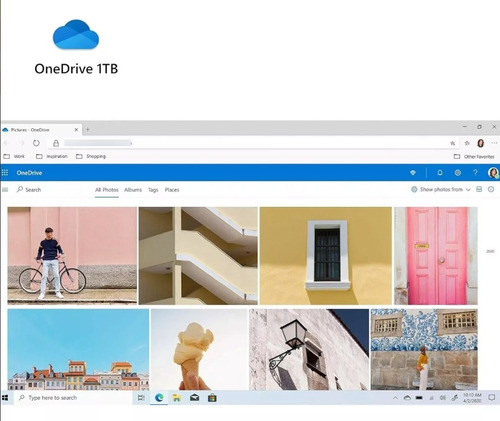Select the All Photos tab

107,190
